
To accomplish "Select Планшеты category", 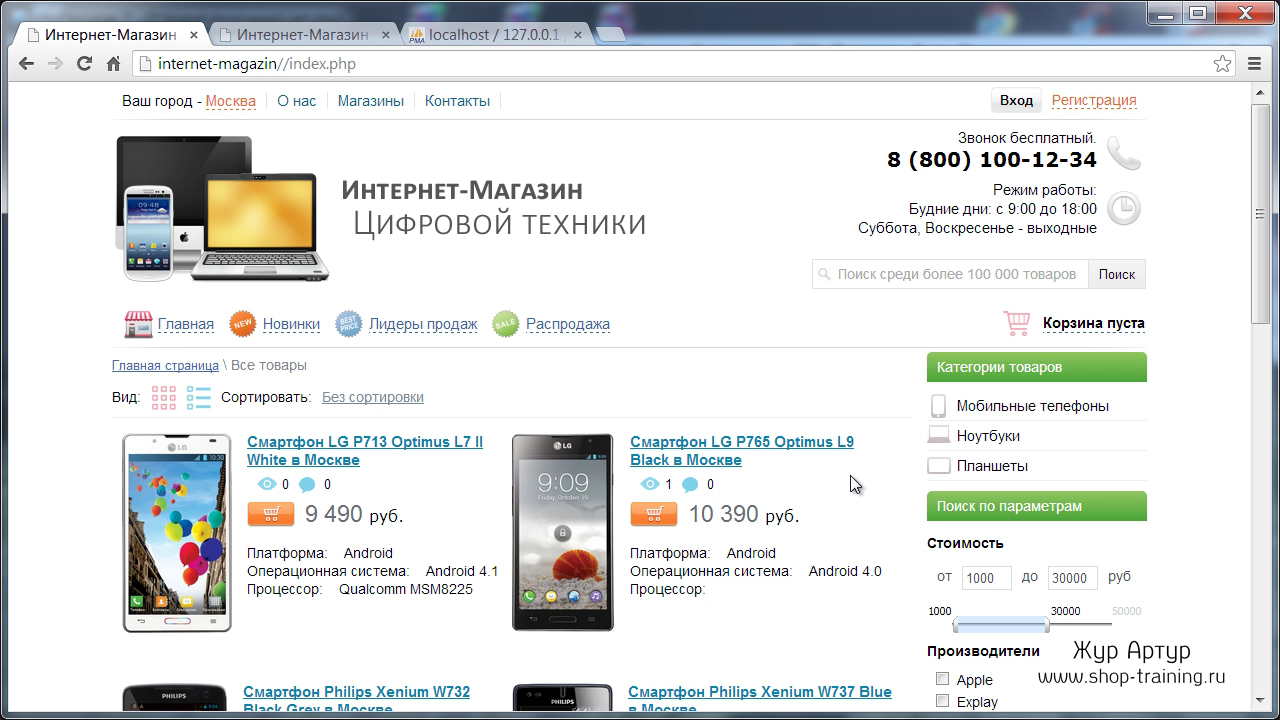I will [992, 466].
